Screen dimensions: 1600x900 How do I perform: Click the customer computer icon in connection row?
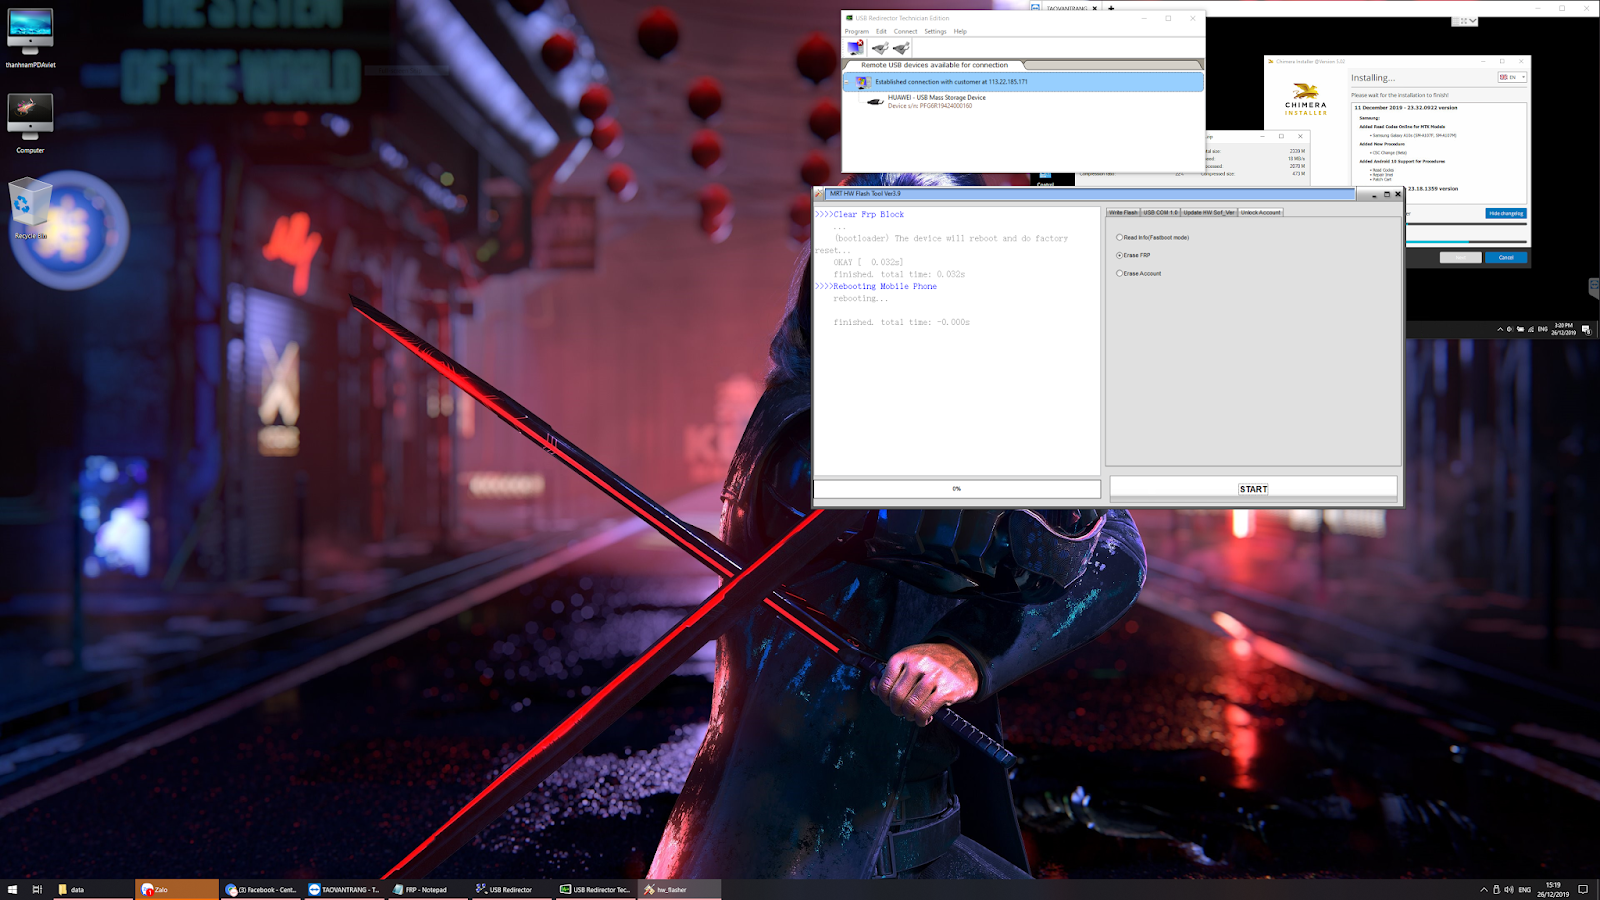tap(863, 82)
